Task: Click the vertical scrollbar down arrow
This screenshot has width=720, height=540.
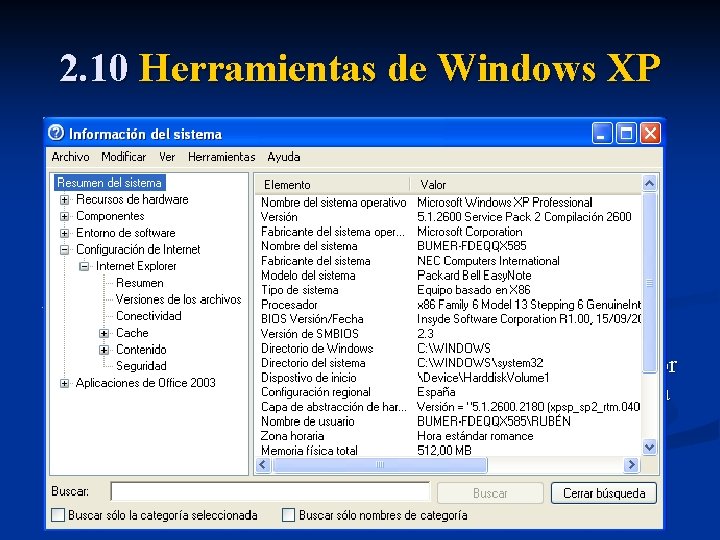Action: (x=649, y=447)
